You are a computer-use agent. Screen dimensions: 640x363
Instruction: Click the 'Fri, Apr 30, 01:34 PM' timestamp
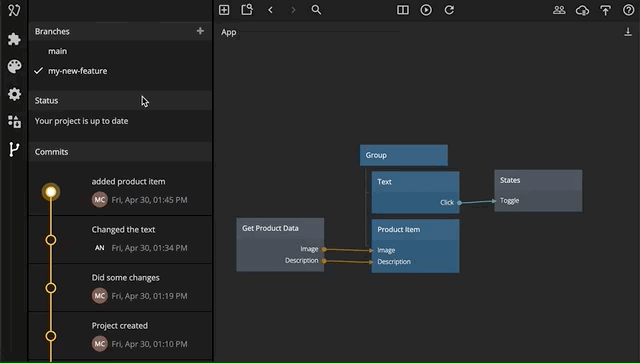click(x=149, y=248)
